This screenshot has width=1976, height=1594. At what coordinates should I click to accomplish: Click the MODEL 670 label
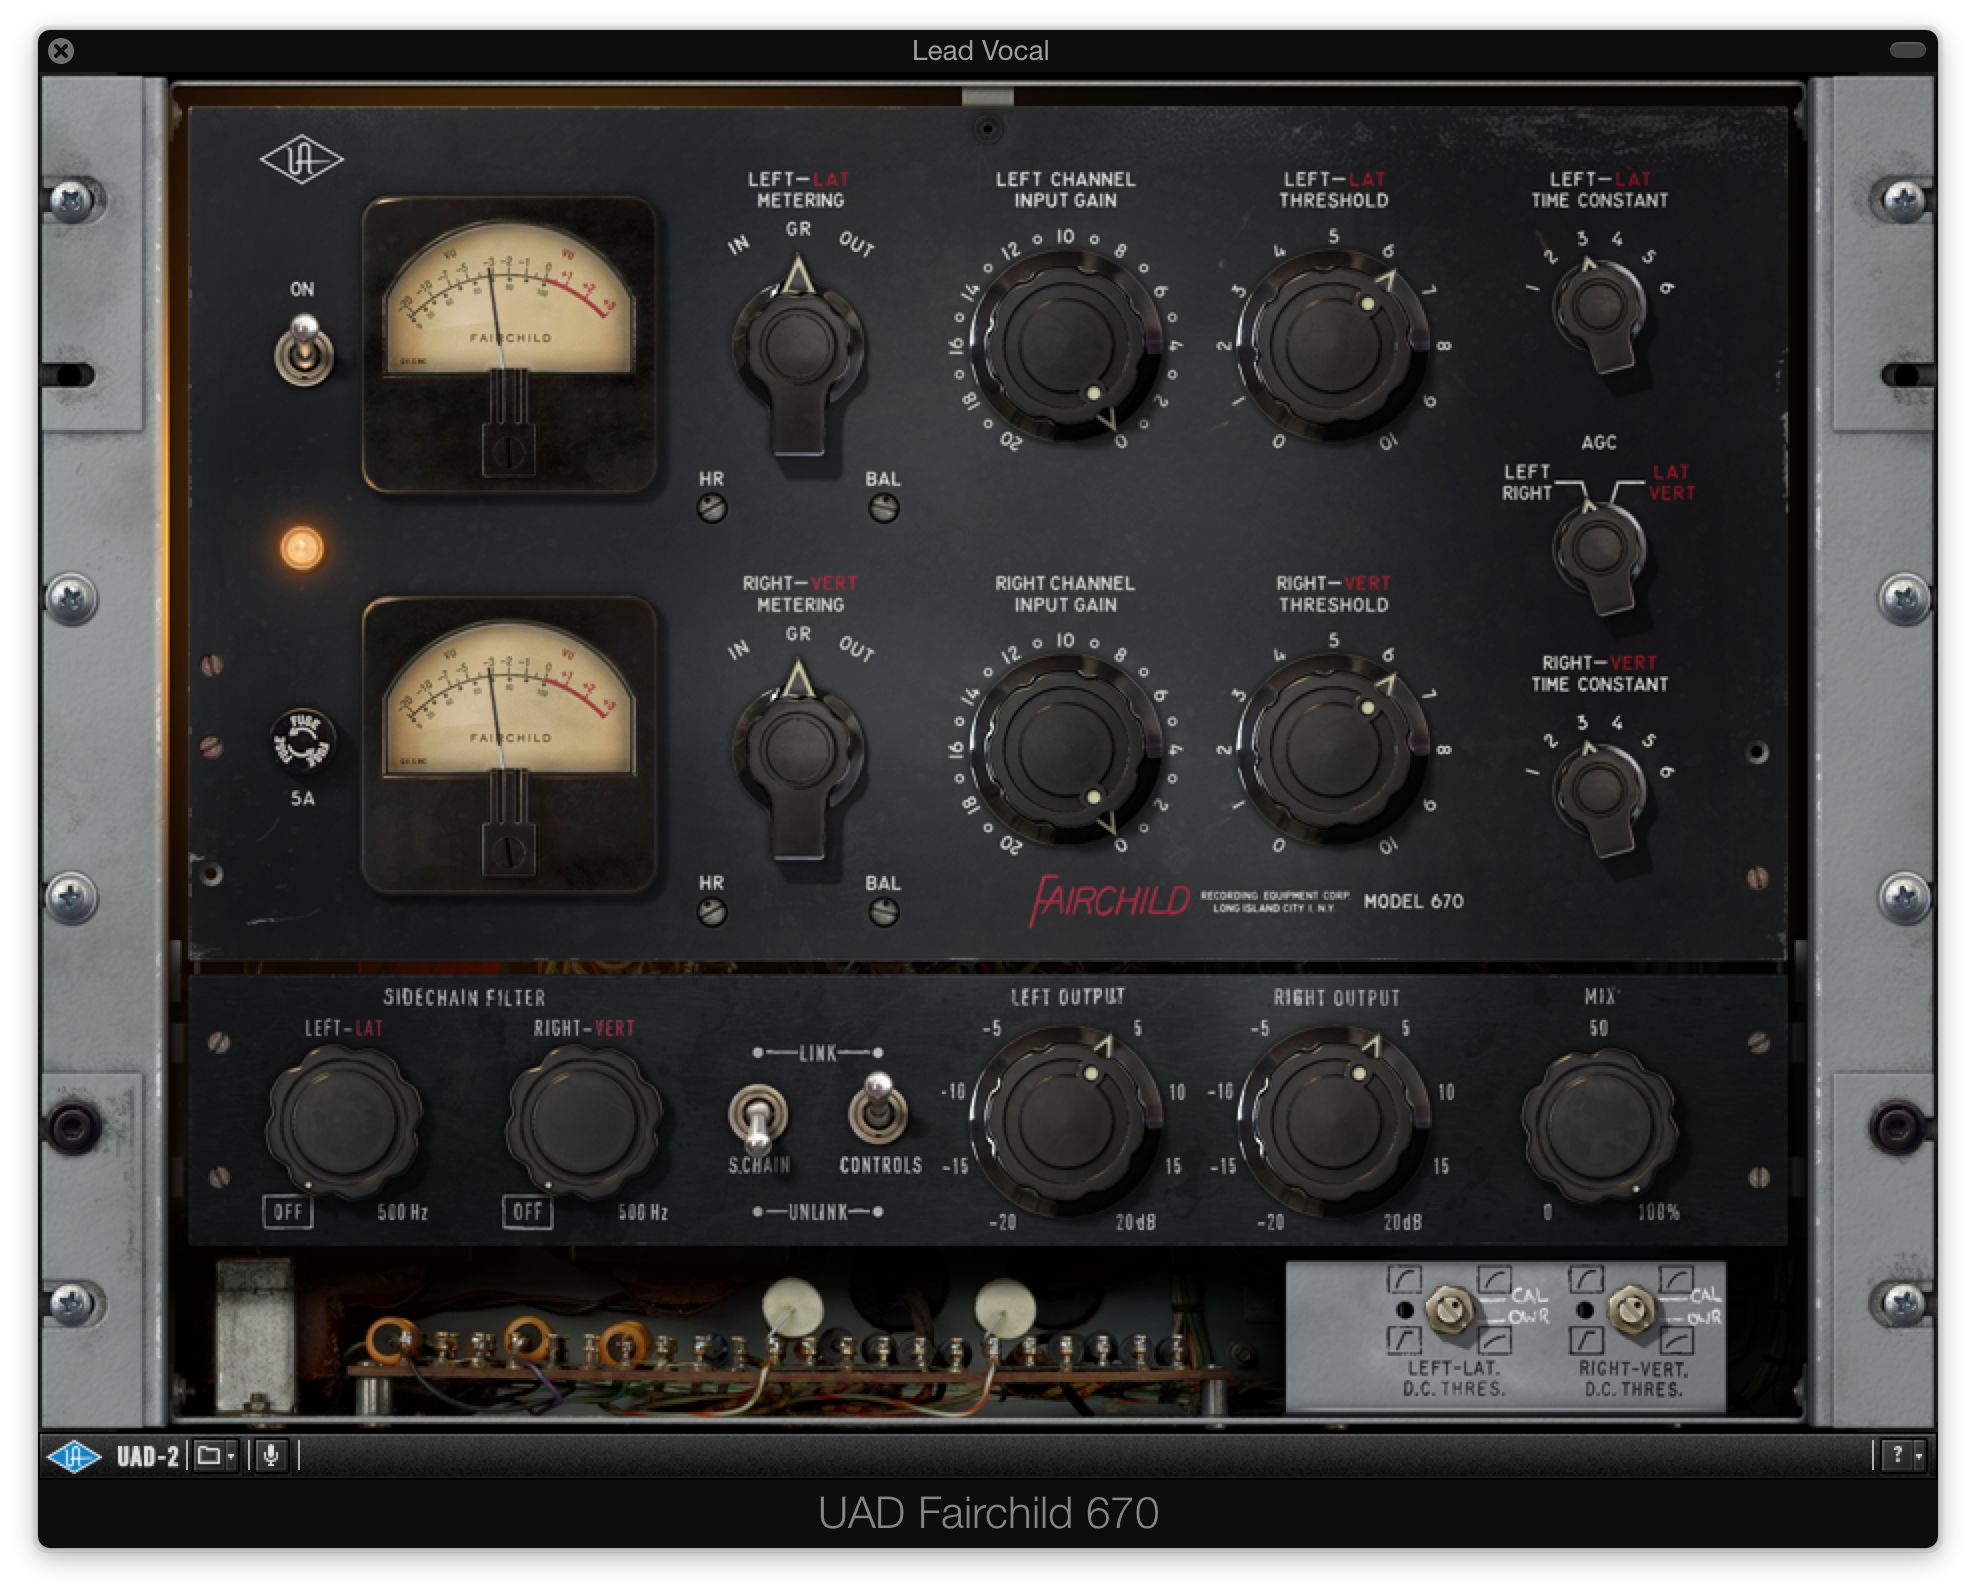[1413, 901]
